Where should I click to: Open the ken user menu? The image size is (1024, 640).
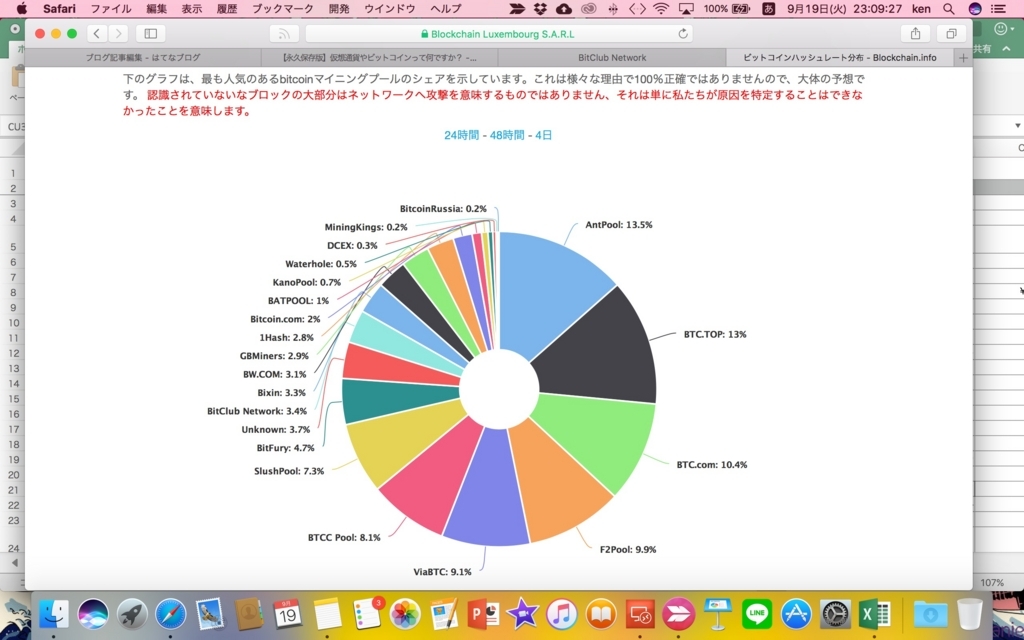(x=921, y=8)
